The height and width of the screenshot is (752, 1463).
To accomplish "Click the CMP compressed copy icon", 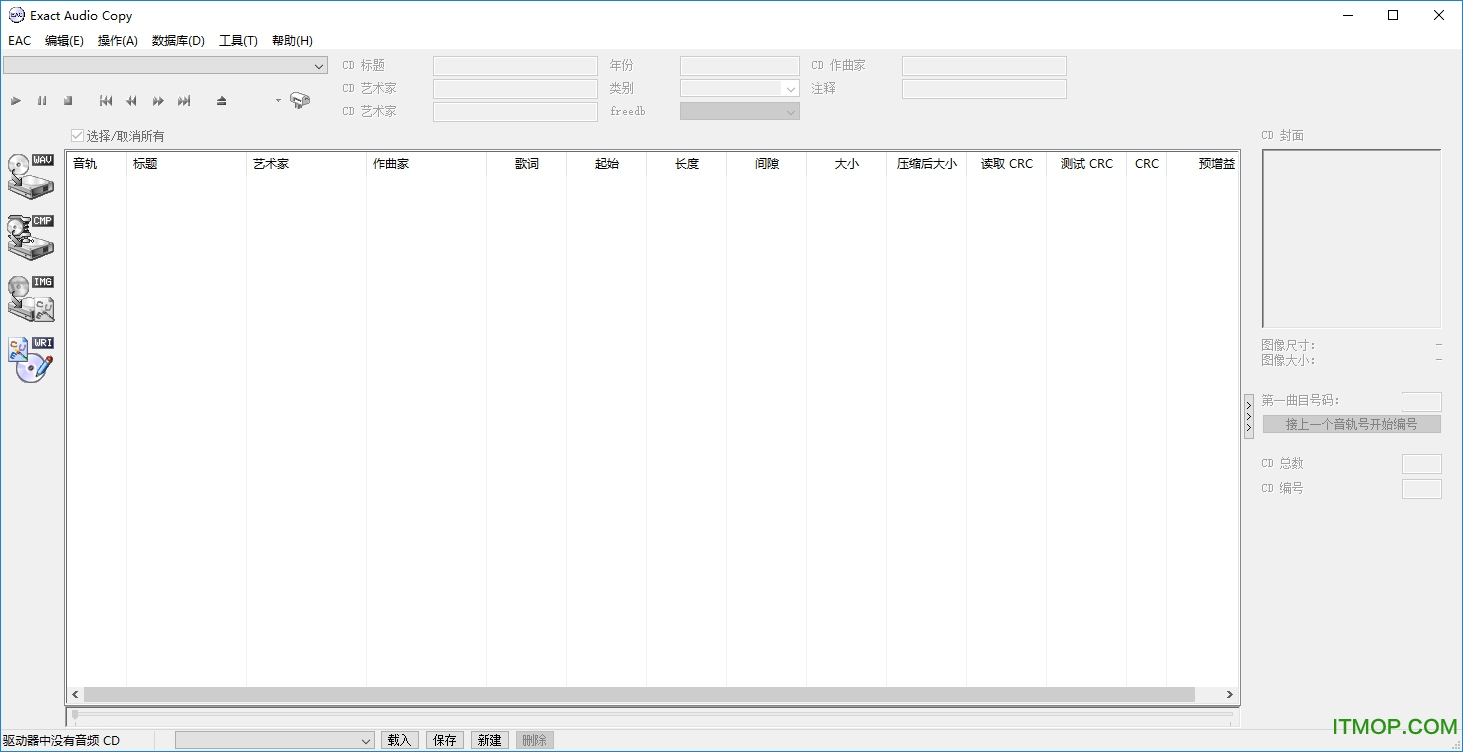I will [30, 236].
